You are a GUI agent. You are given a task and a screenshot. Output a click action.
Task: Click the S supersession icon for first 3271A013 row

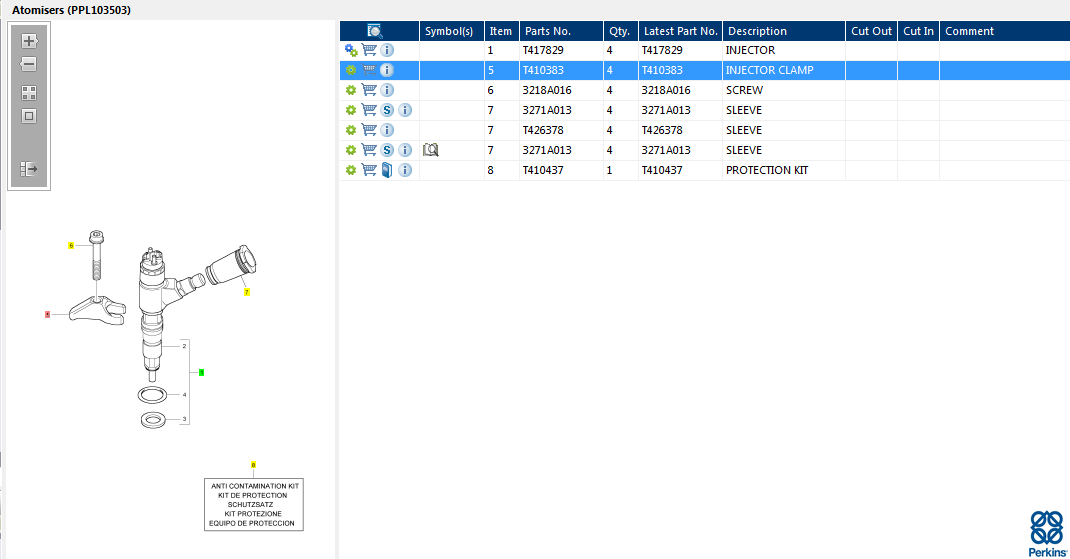coord(387,110)
